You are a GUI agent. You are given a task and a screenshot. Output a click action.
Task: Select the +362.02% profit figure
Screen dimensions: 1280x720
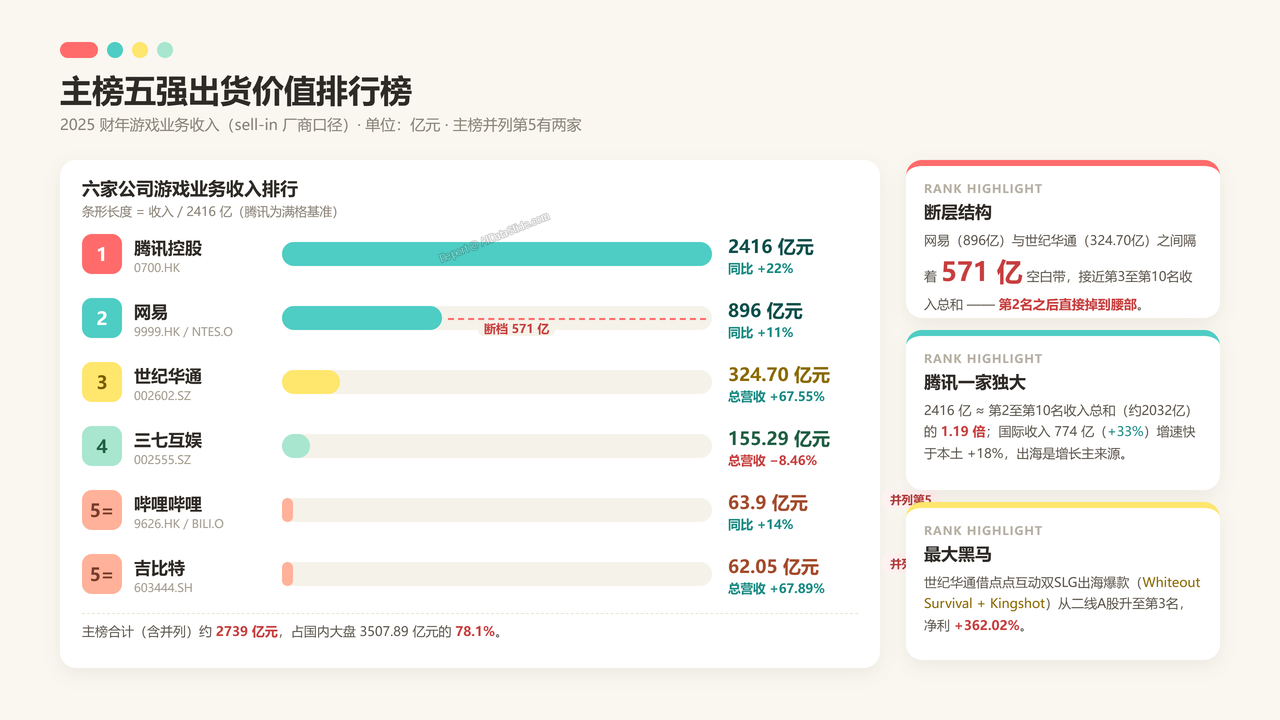[x=987, y=626]
